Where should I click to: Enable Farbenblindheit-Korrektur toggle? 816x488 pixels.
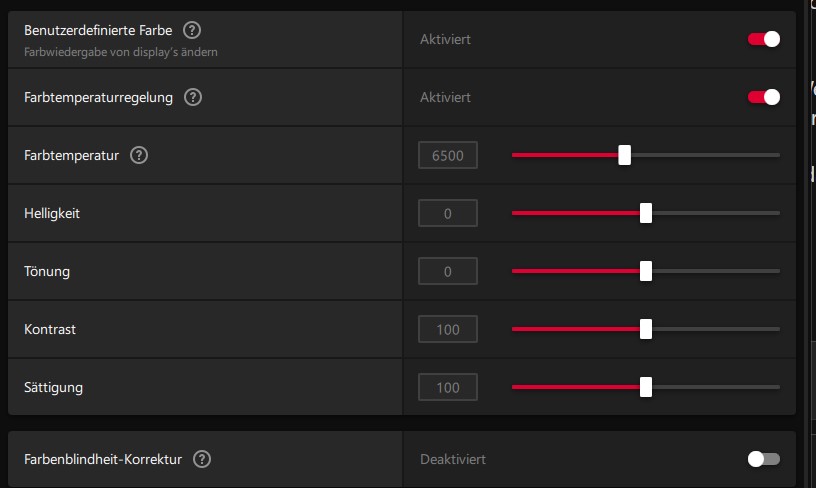click(x=764, y=459)
